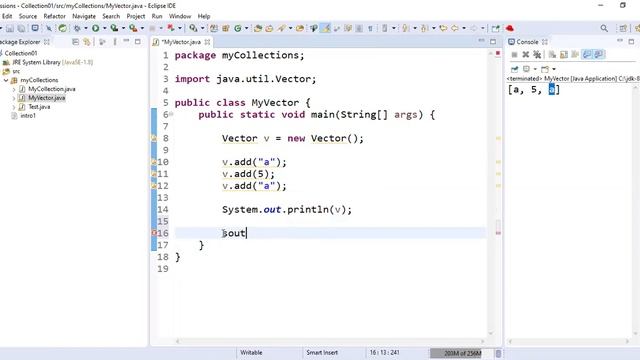The height and width of the screenshot is (360, 640).
Task: Open dropdown arrow next to Run button
Action: [x=104, y=28]
